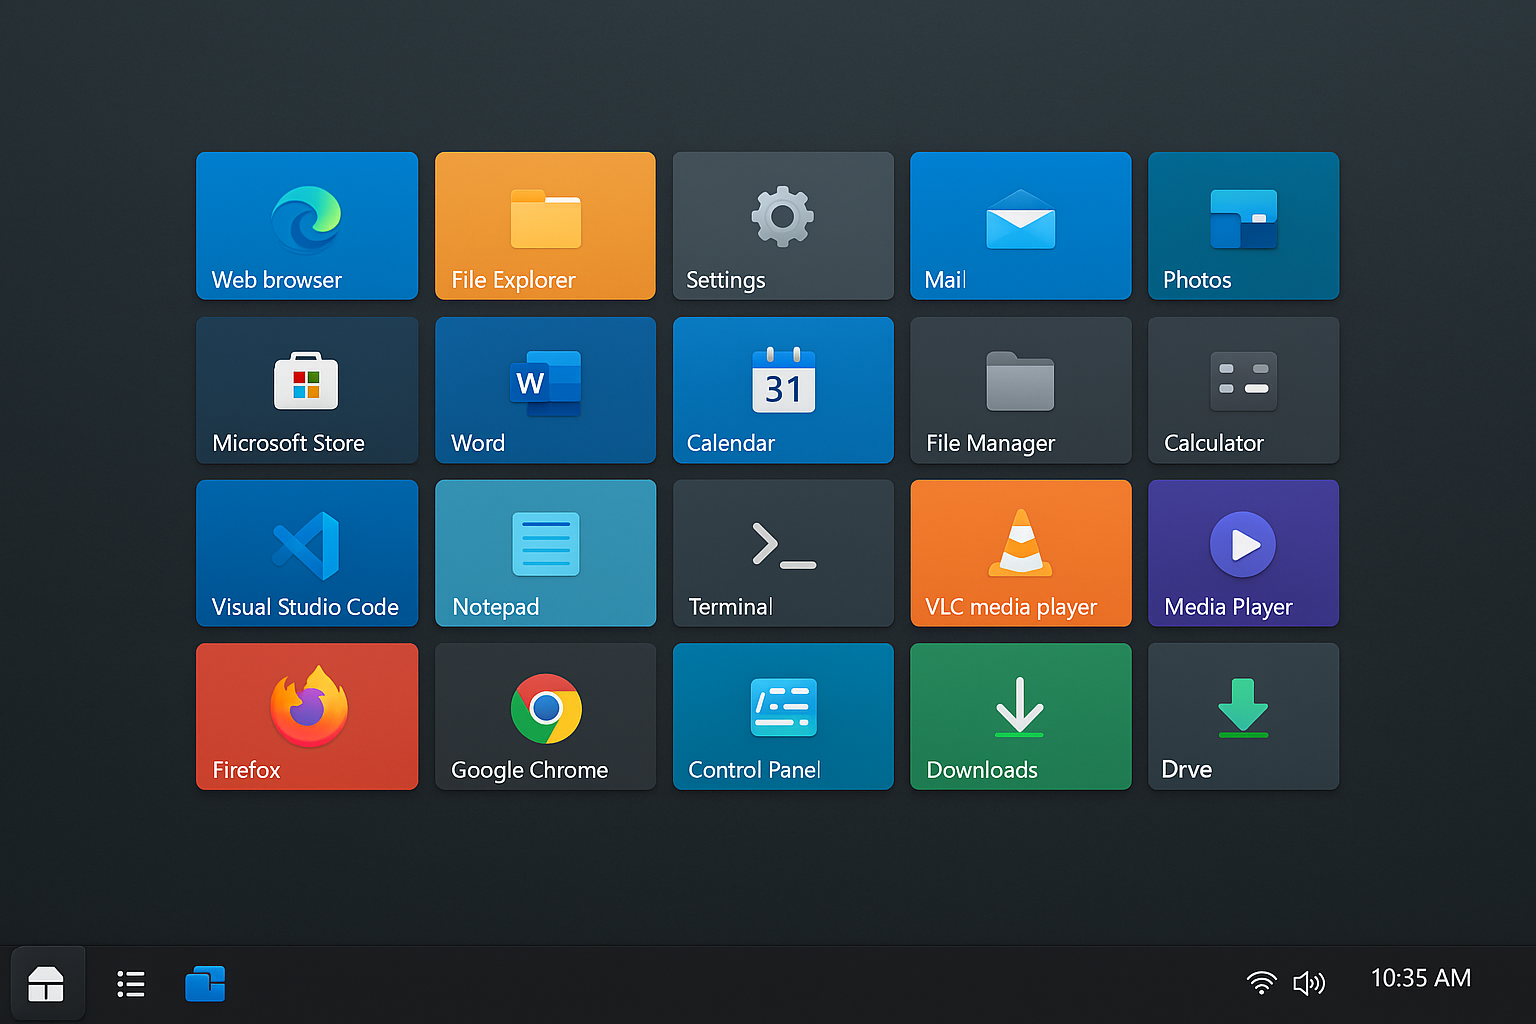Open Visual Studio Code
1536x1024 pixels.
tap(306, 553)
